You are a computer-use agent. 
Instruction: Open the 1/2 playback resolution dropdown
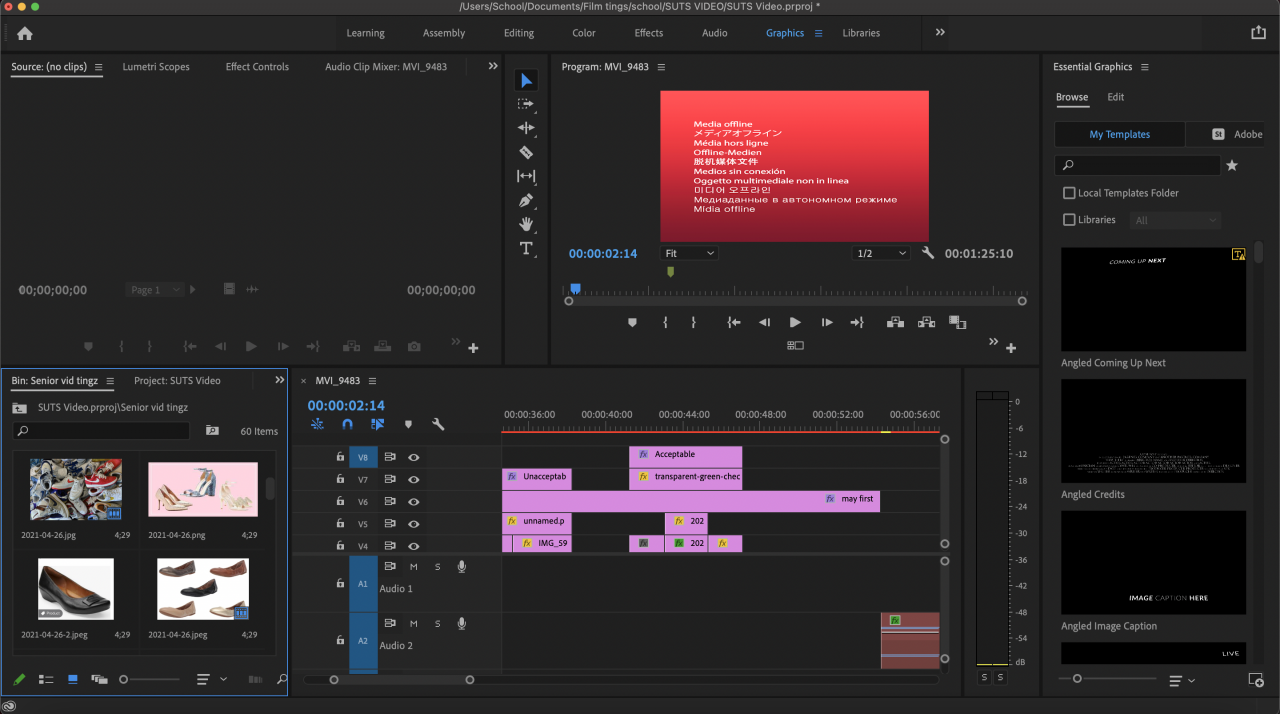click(x=881, y=254)
